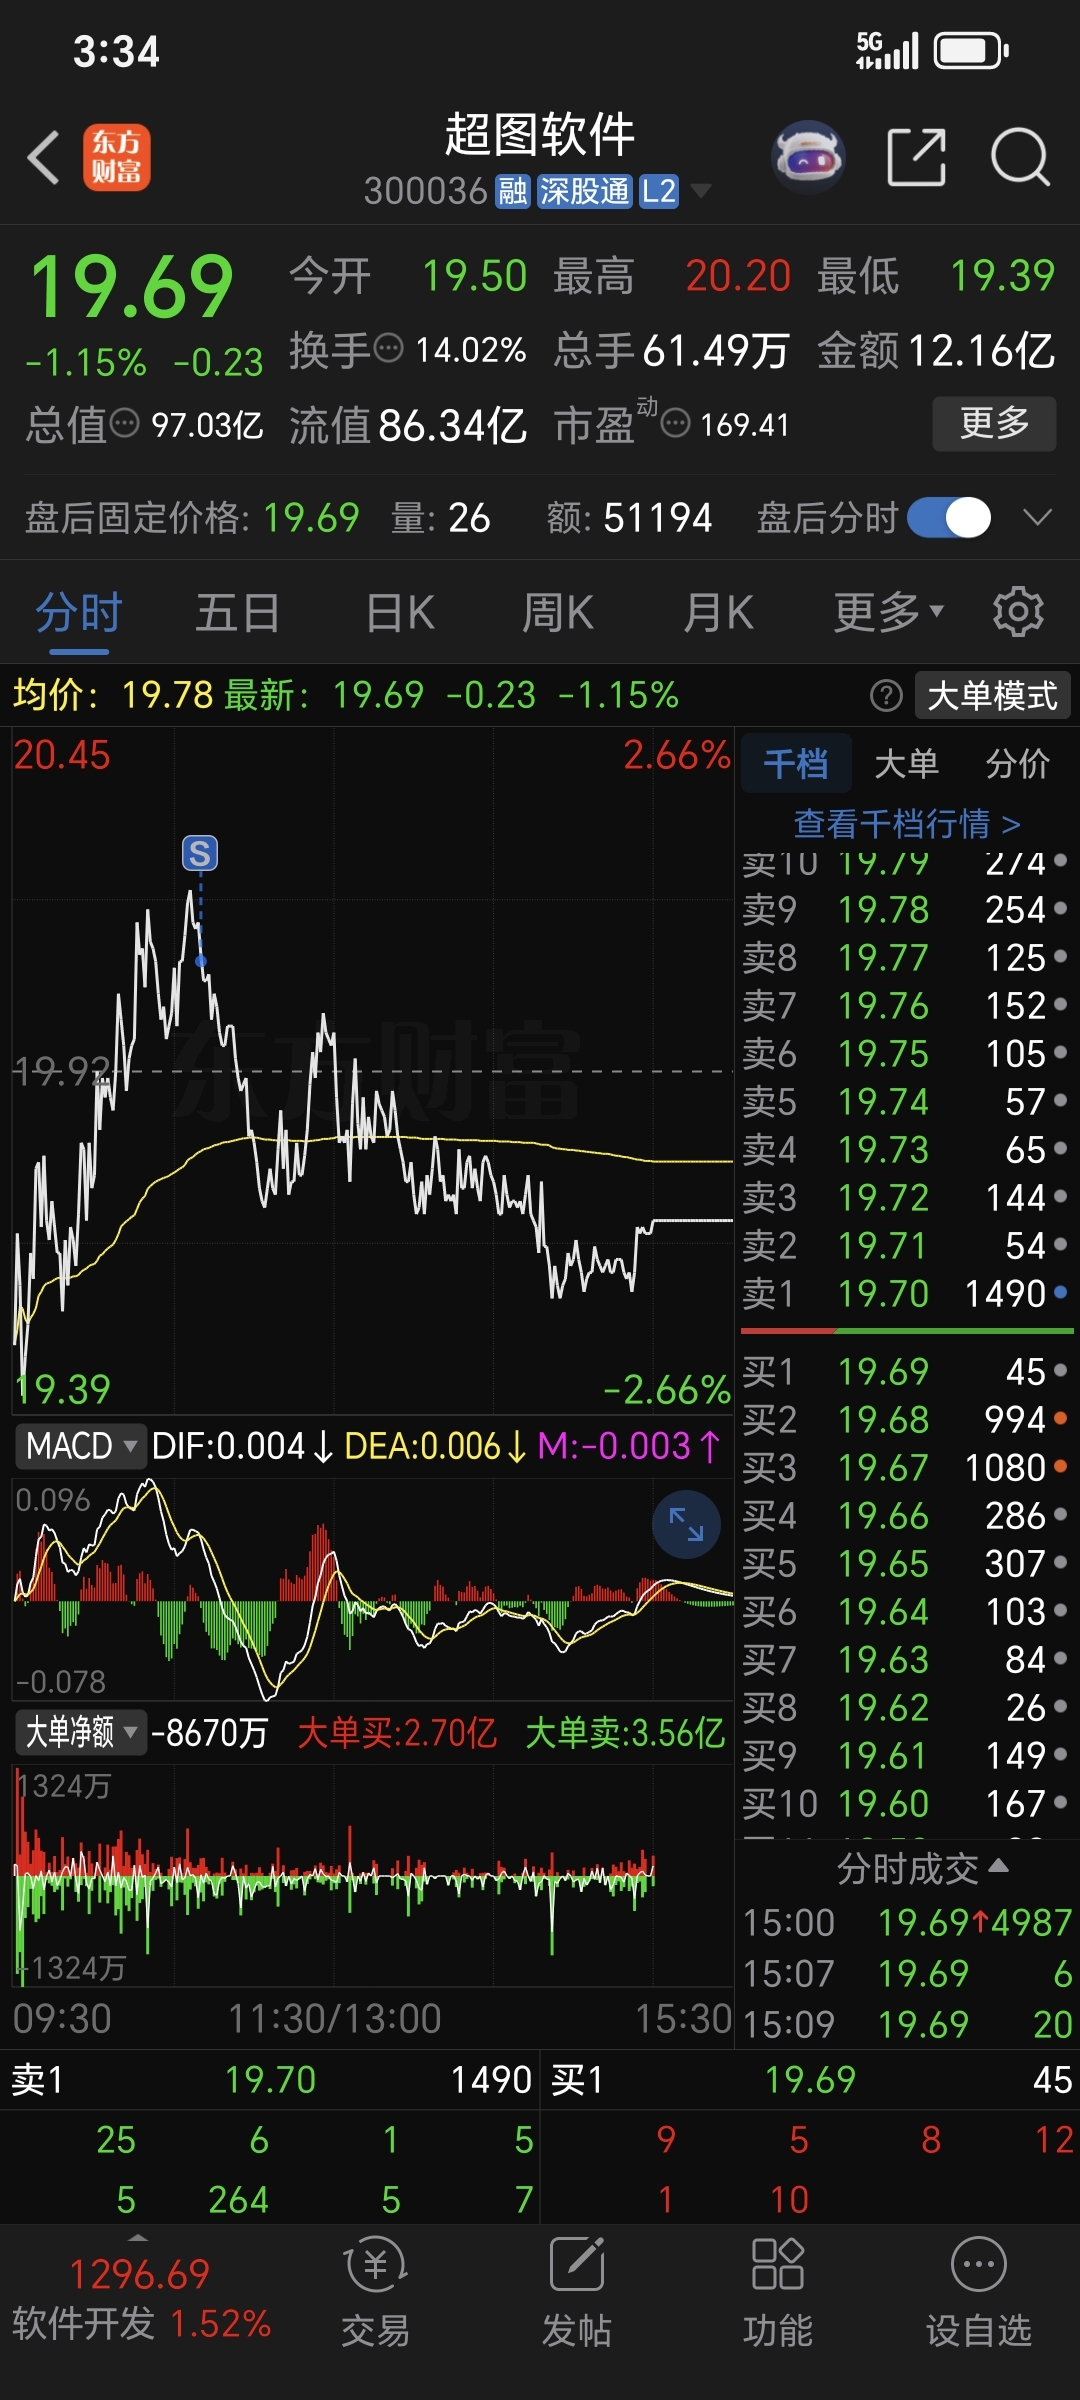Expand after-hours row chevron
Image resolution: width=1080 pixels, height=2400 pixels.
[x=1038, y=518]
